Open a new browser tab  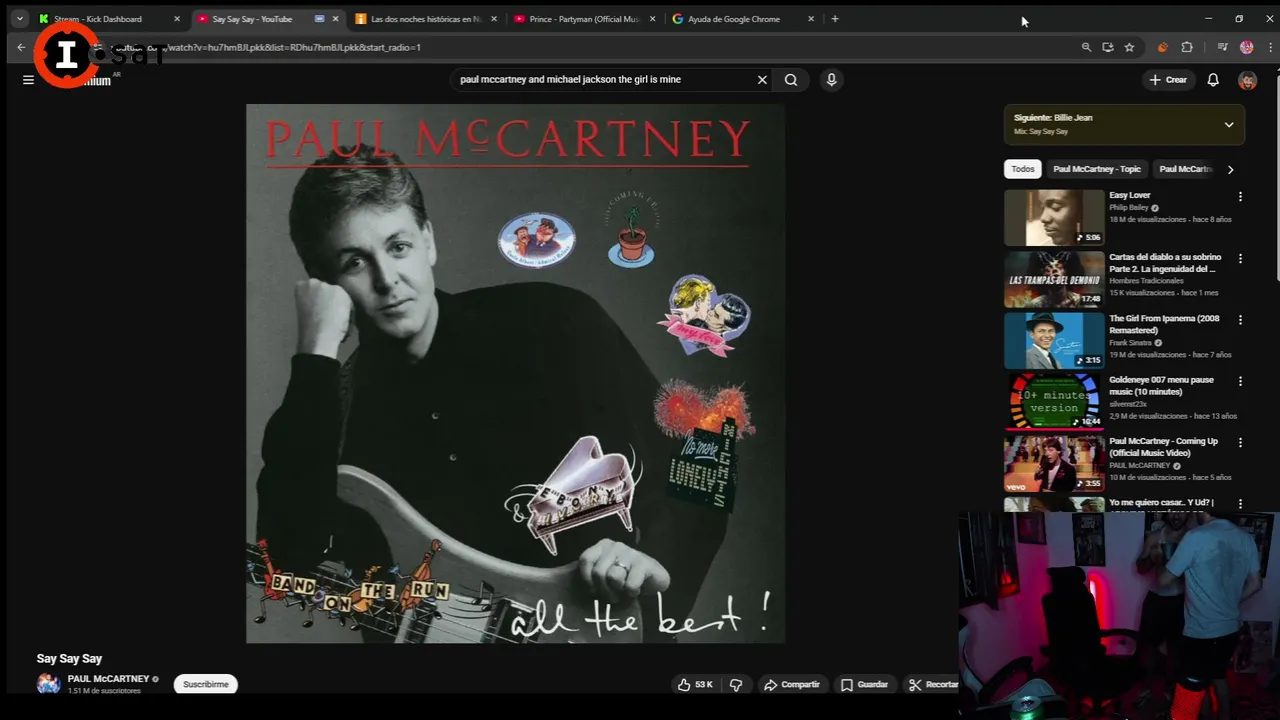835,19
